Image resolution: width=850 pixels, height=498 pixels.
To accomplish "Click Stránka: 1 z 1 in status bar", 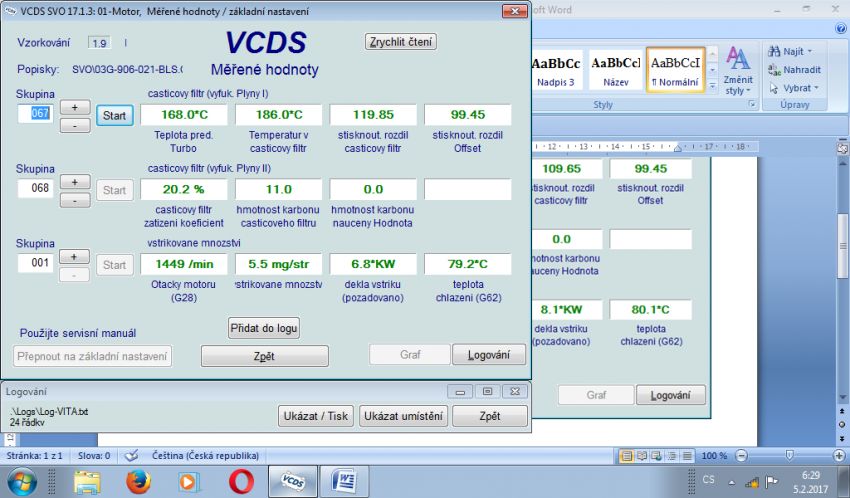I will (x=35, y=456).
